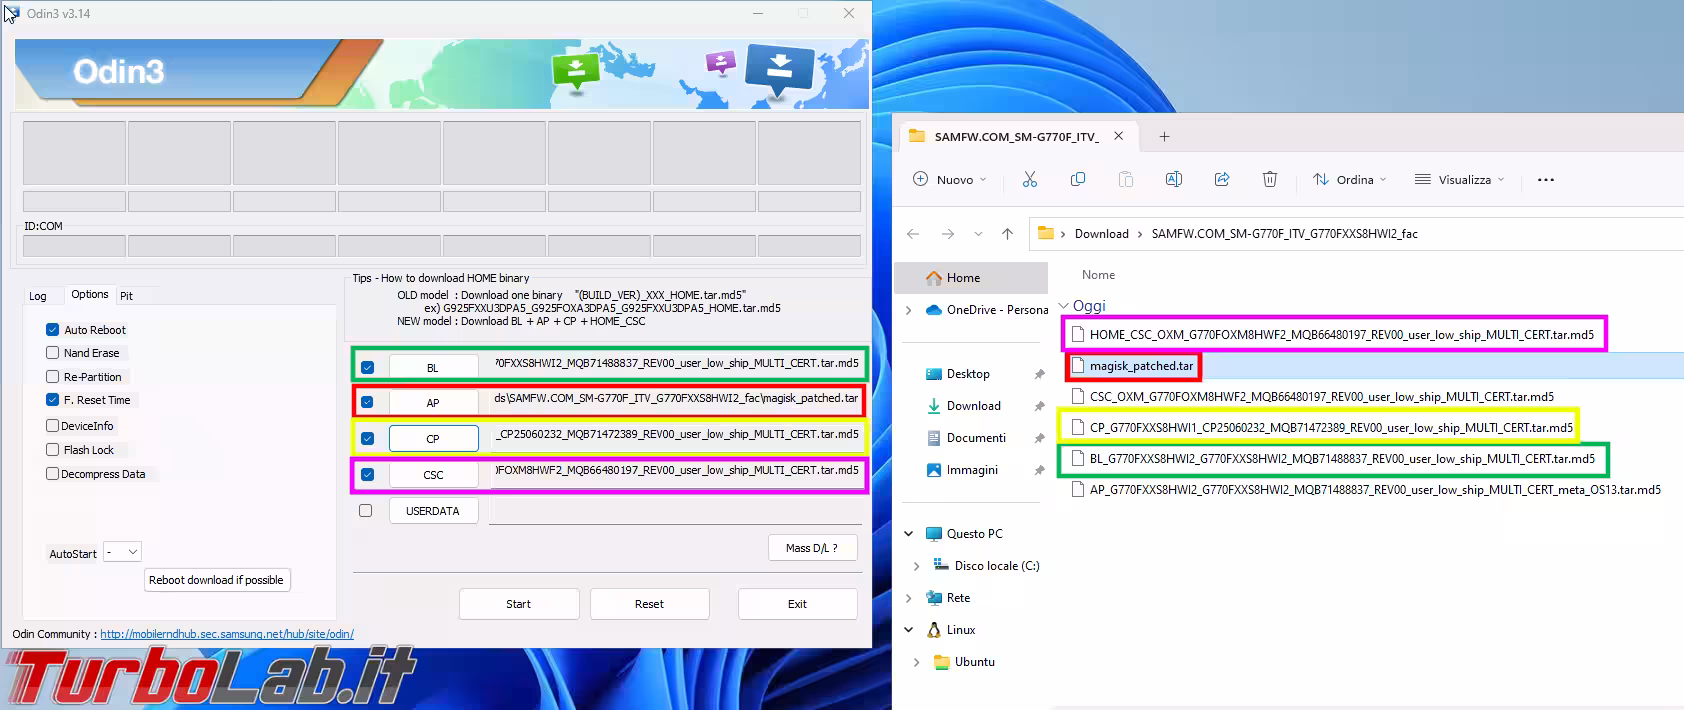Open the Odin Community samsung link
This screenshot has height=710, width=1684.
(227, 634)
